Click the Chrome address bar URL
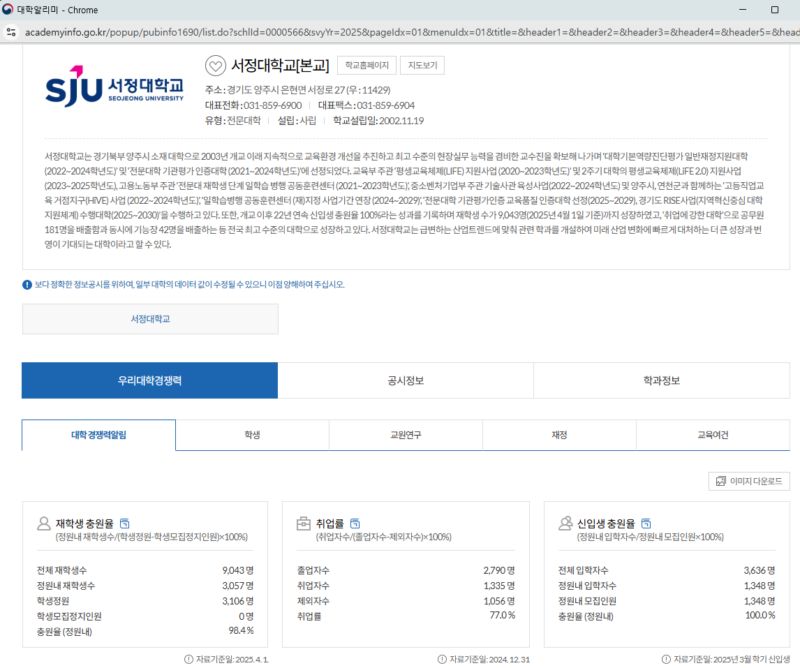The width and height of the screenshot is (800, 668). point(411,32)
